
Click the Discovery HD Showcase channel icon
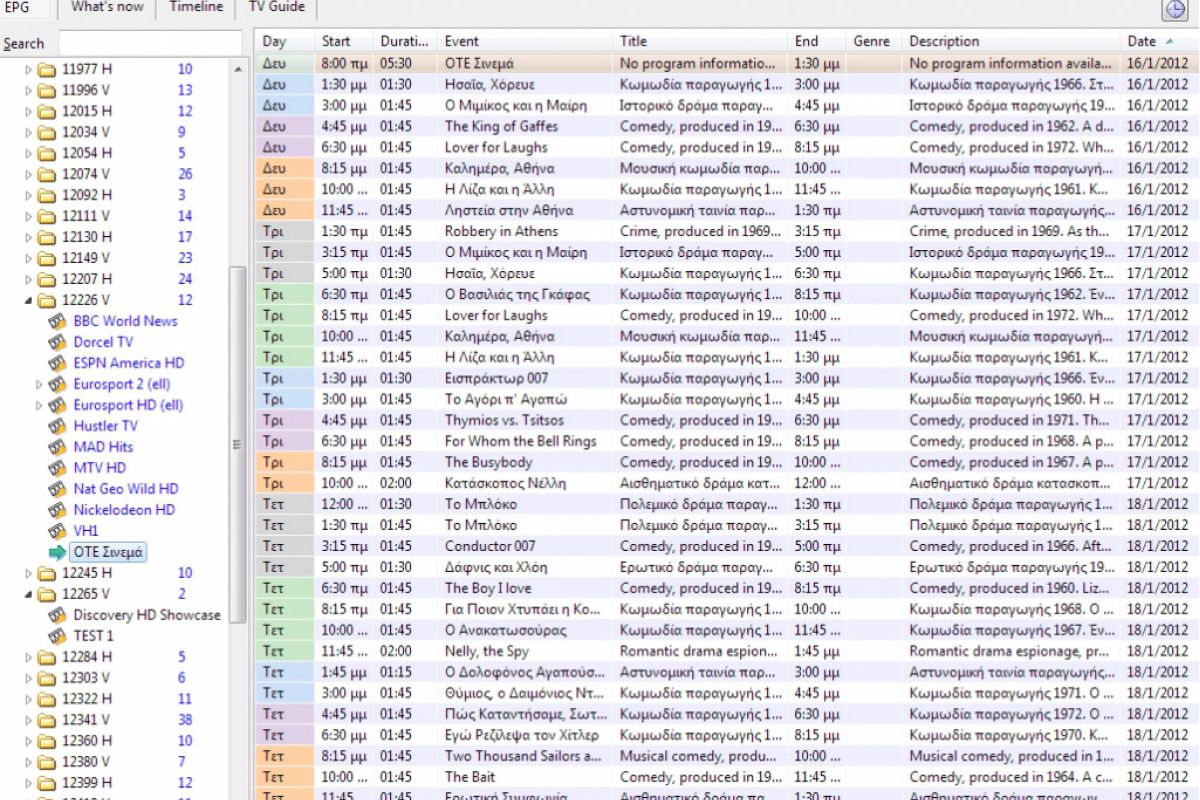tap(58, 615)
